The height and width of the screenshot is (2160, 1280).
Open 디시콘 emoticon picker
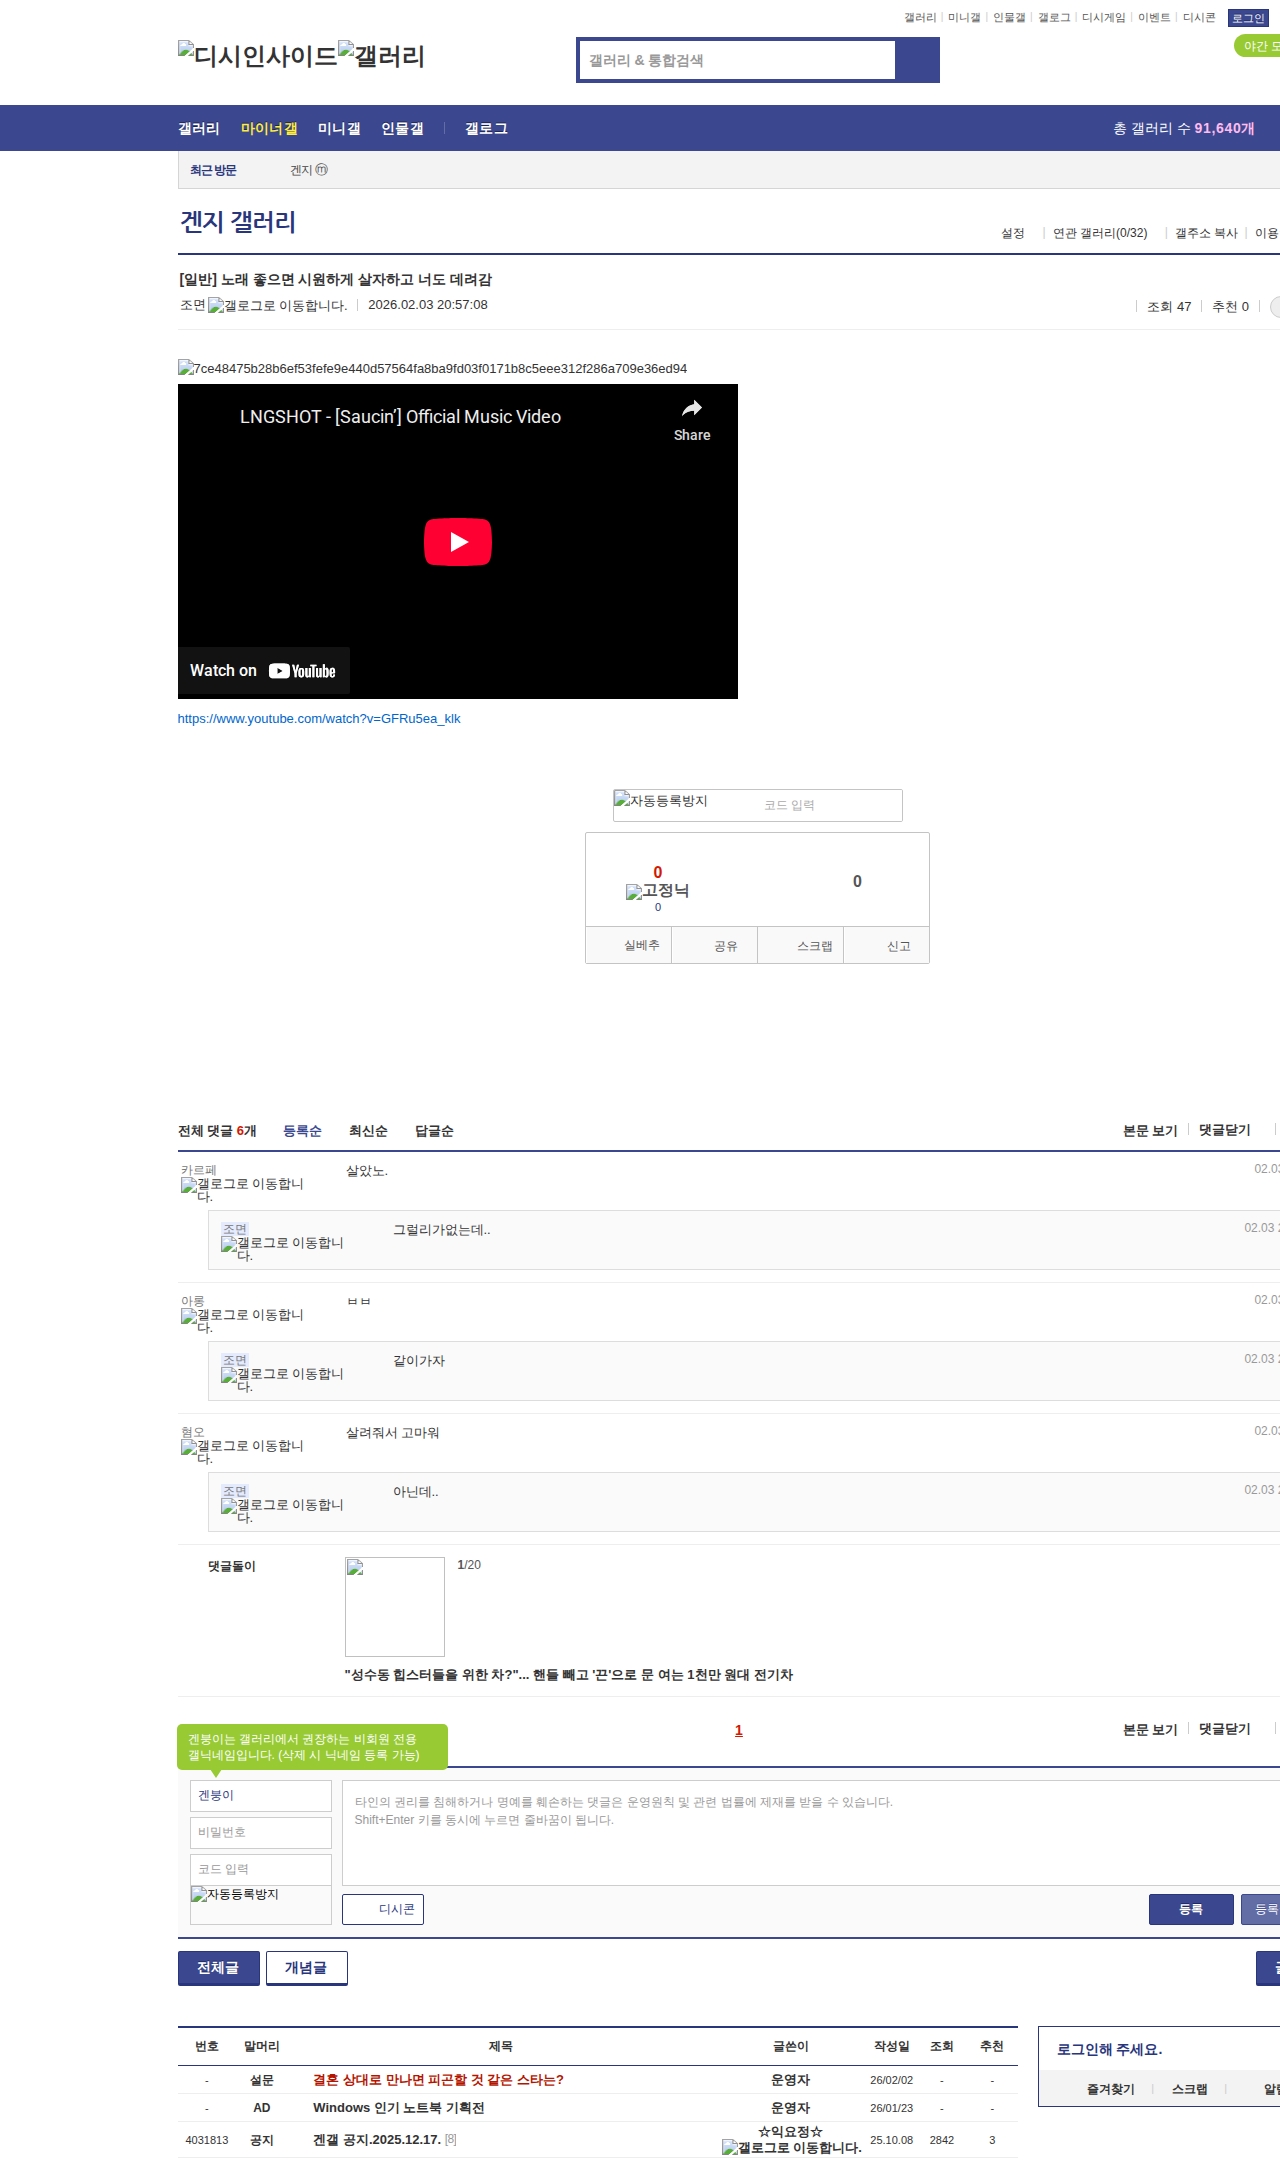pyautogui.click(x=383, y=1909)
